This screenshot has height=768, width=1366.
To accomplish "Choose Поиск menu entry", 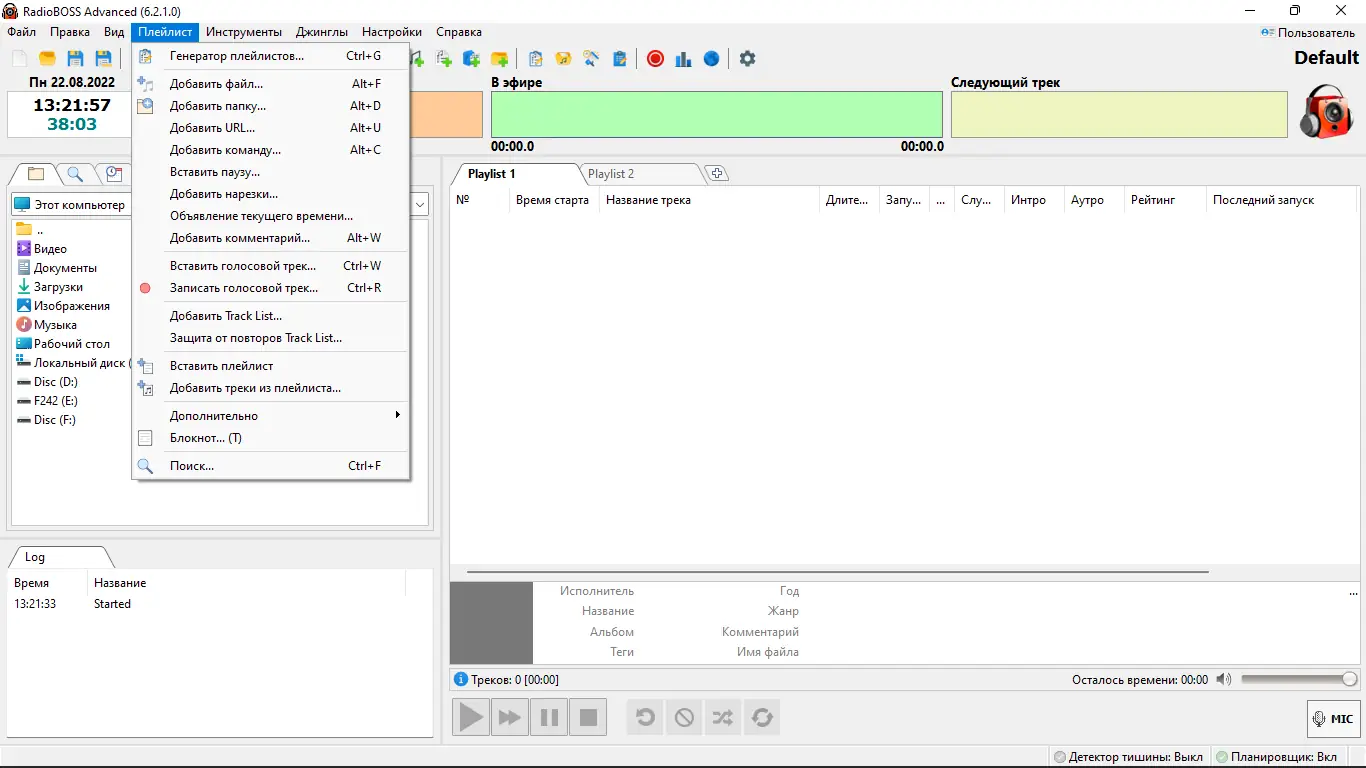I will (271, 466).
